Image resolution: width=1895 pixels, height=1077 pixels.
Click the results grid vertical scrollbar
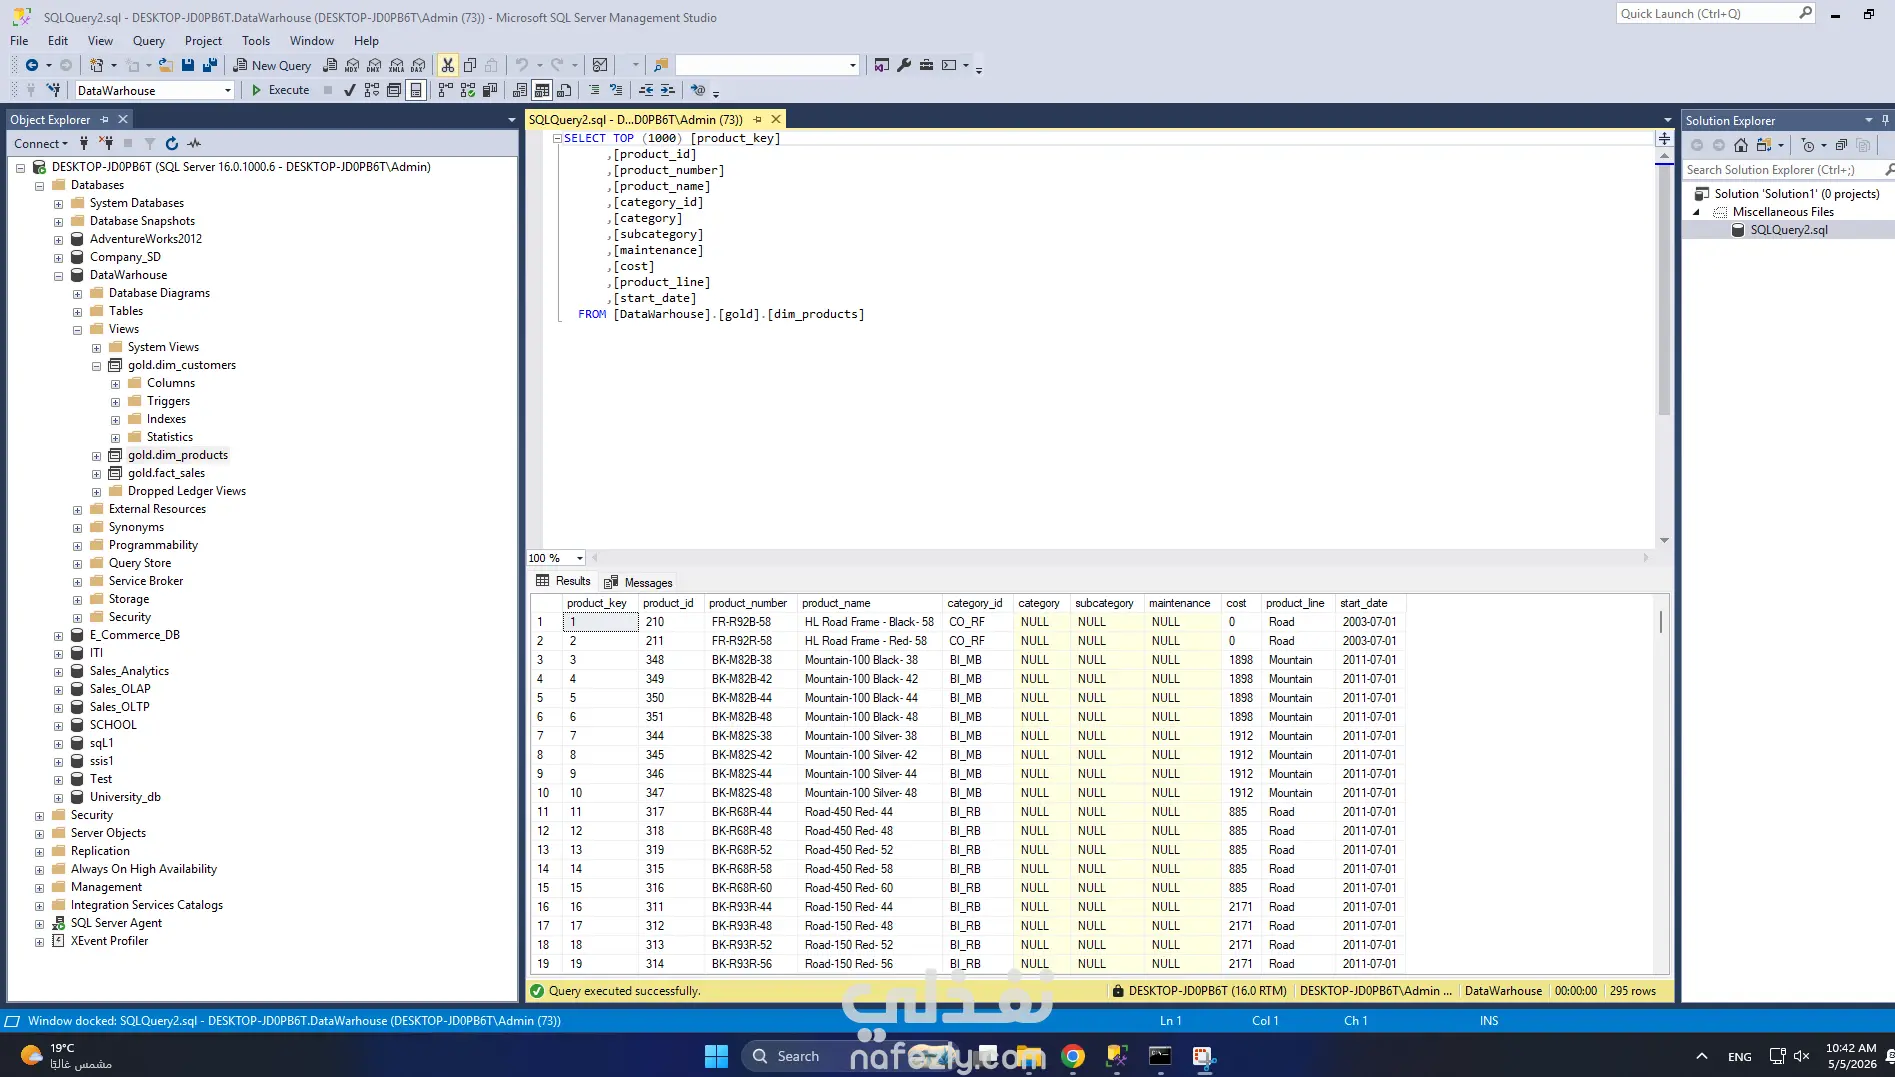coord(1662,784)
